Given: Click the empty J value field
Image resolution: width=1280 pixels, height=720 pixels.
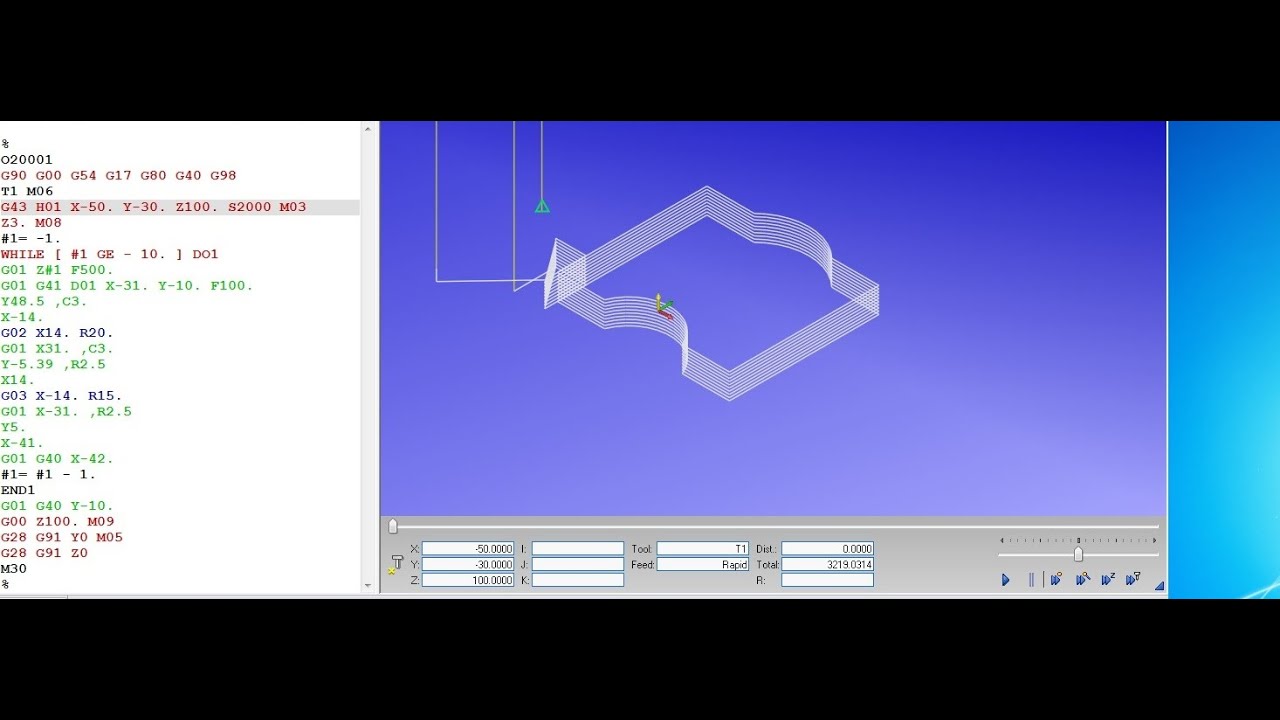Looking at the screenshot, I should 578,564.
